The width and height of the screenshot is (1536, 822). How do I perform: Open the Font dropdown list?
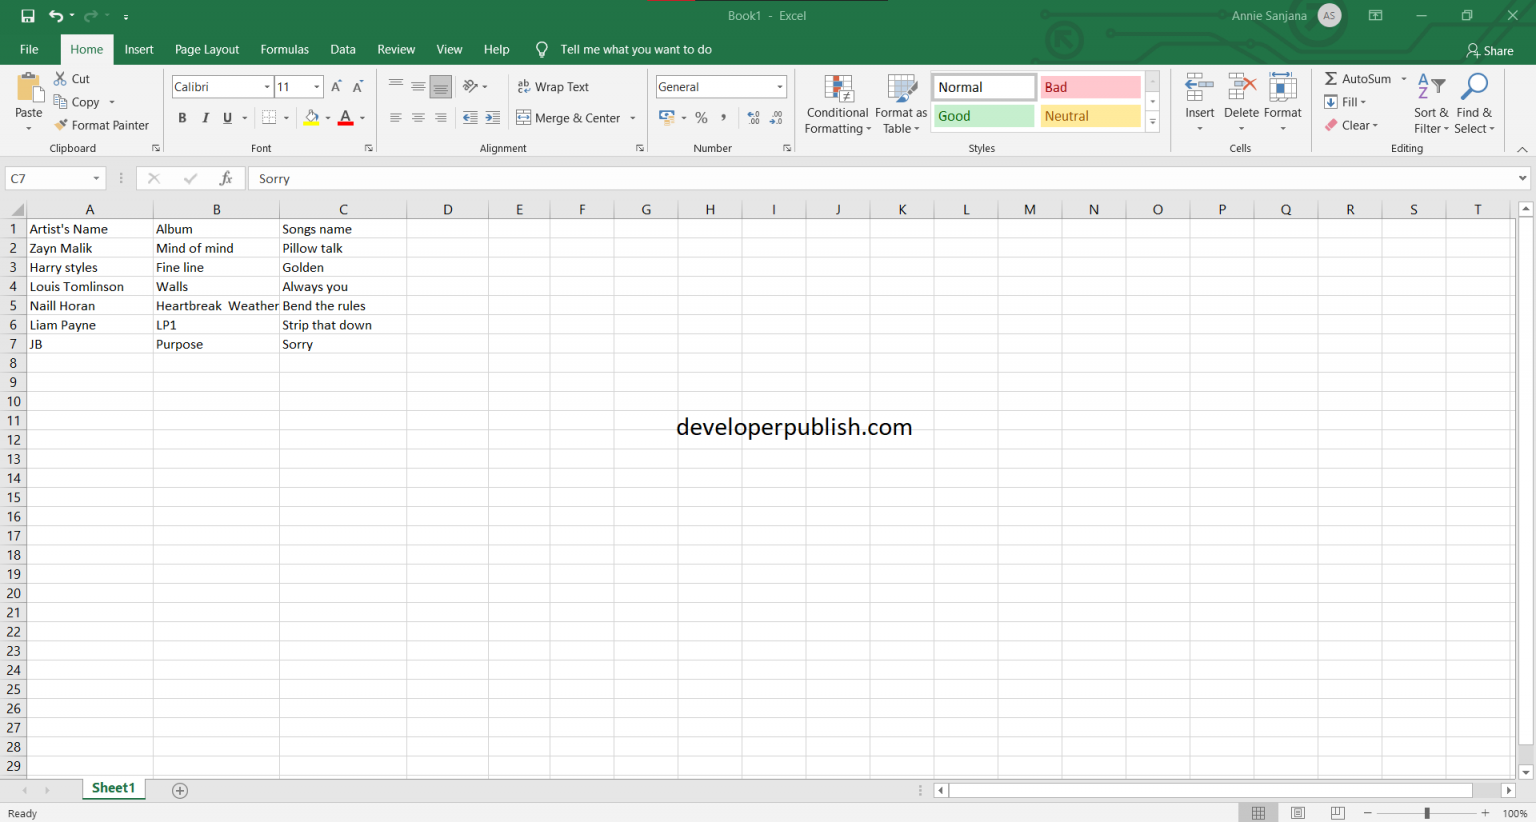coord(267,86)
